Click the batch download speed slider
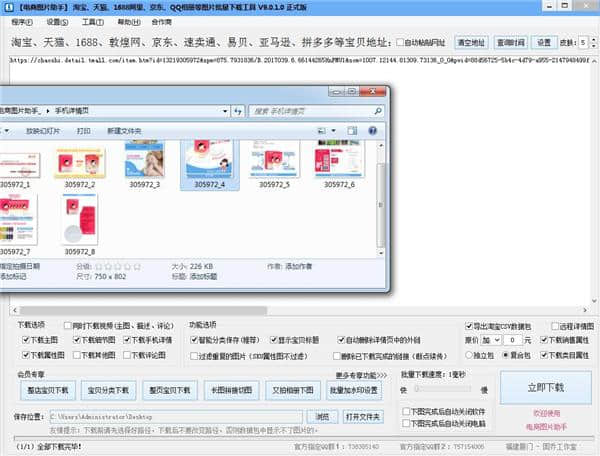 443,389
